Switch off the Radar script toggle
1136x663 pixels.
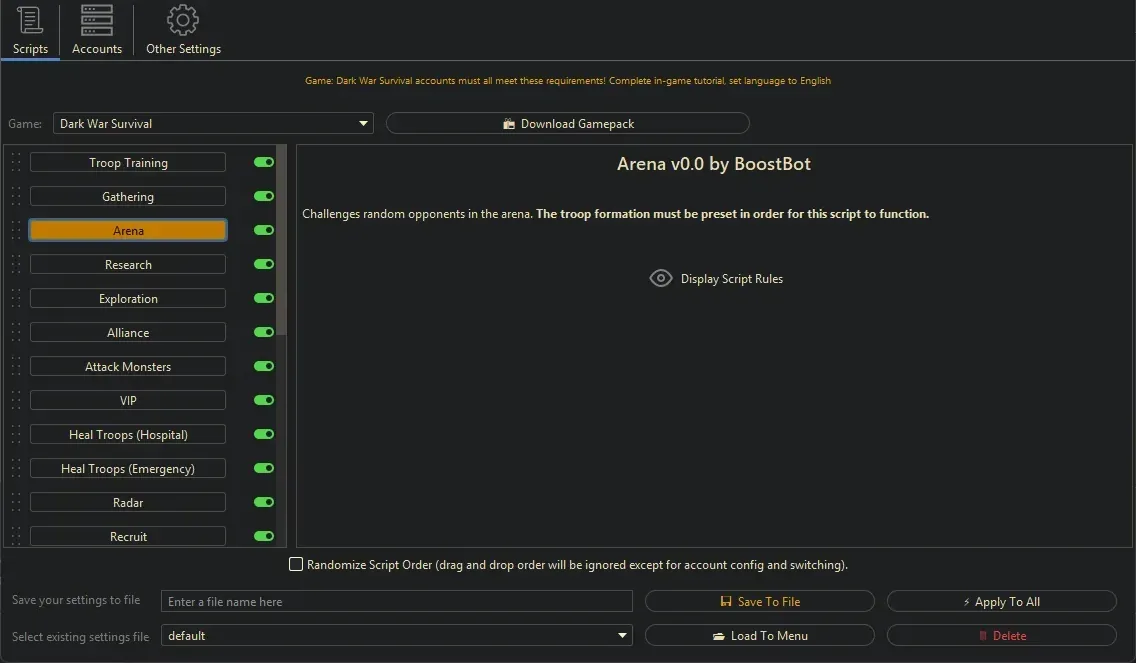tap(264, 503)
